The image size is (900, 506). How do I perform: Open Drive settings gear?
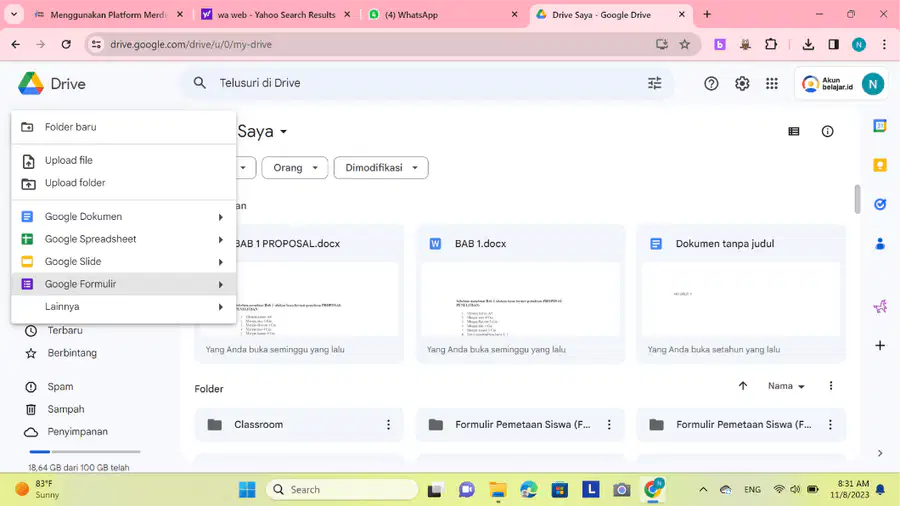pos(742,84)
